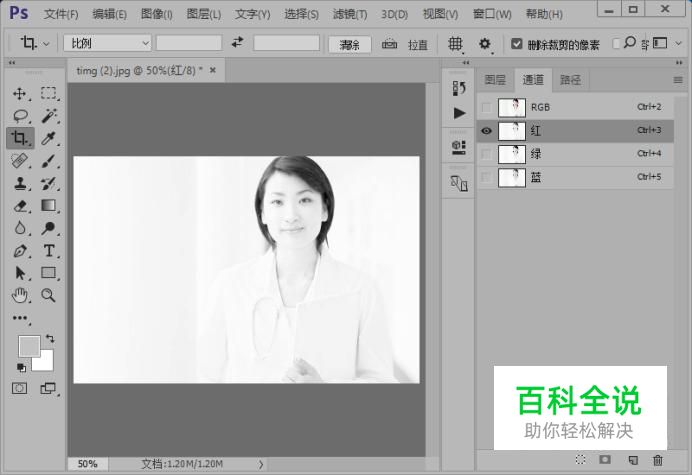Viewport: 692px width, 475px height.
Task: Open the Image menu
Action: (157, 15)
